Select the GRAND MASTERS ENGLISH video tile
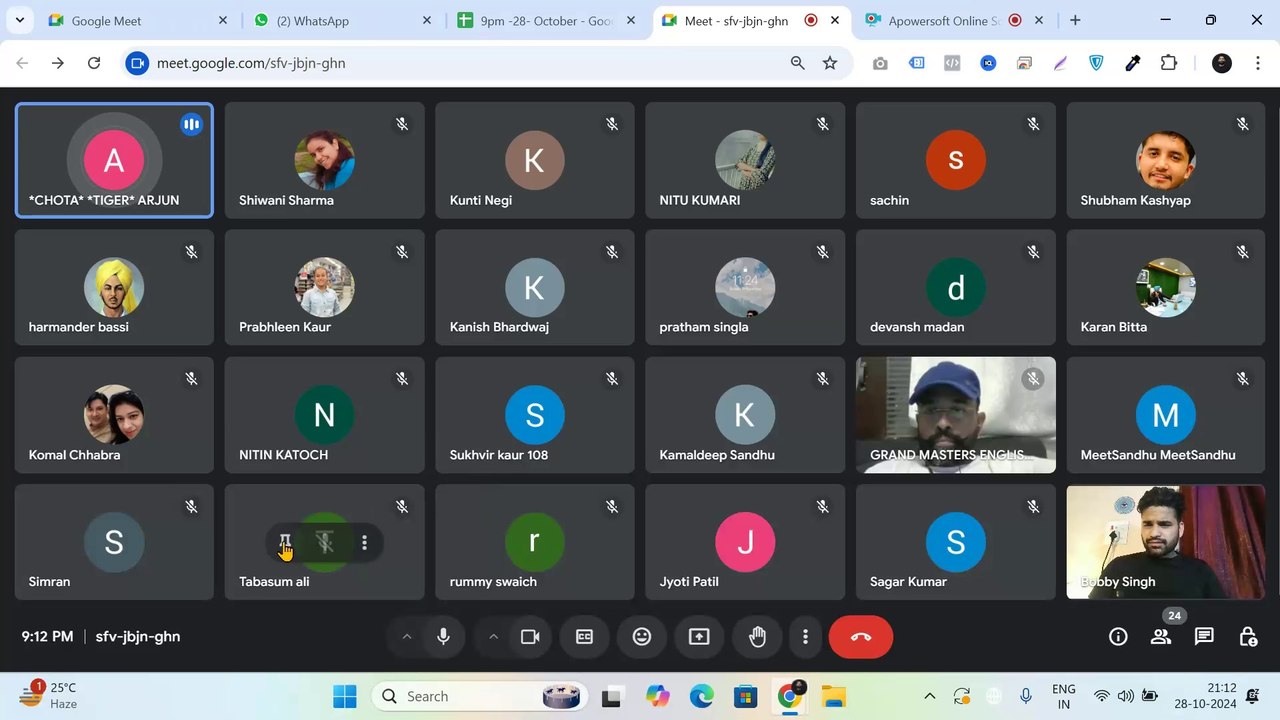Viewport: 1280px width, 720px height. coord(956,415)
